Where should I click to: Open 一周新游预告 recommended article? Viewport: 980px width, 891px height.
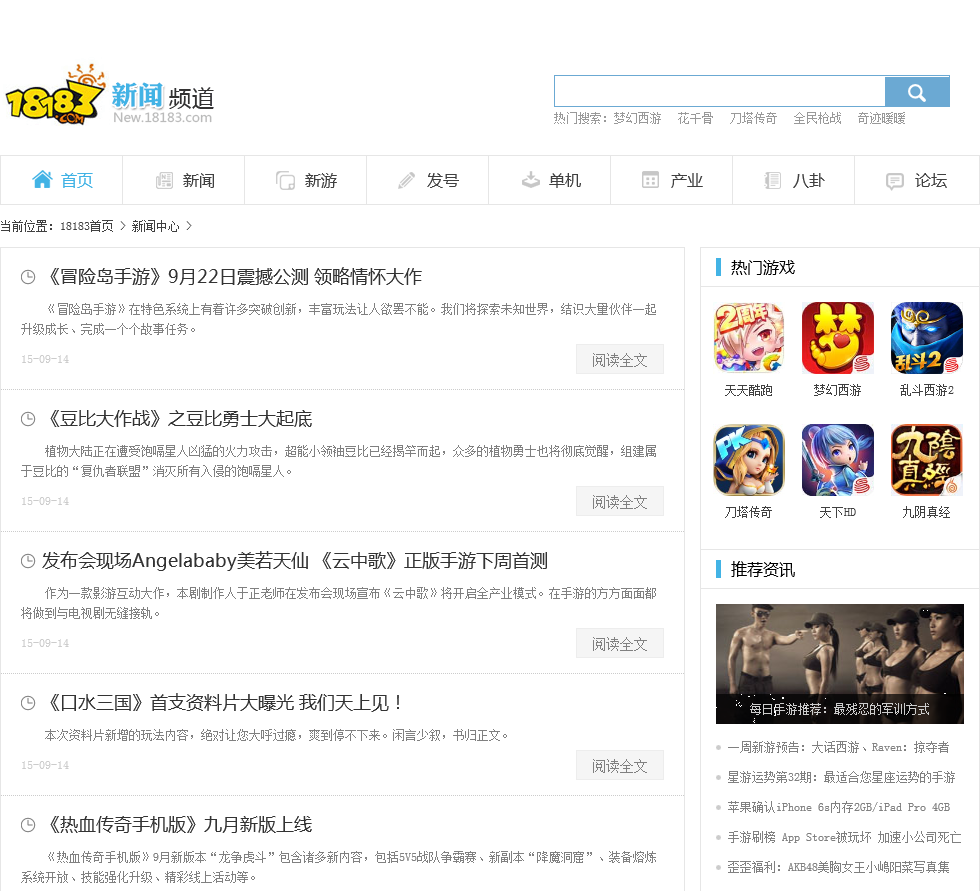click(x=838, y=747)
